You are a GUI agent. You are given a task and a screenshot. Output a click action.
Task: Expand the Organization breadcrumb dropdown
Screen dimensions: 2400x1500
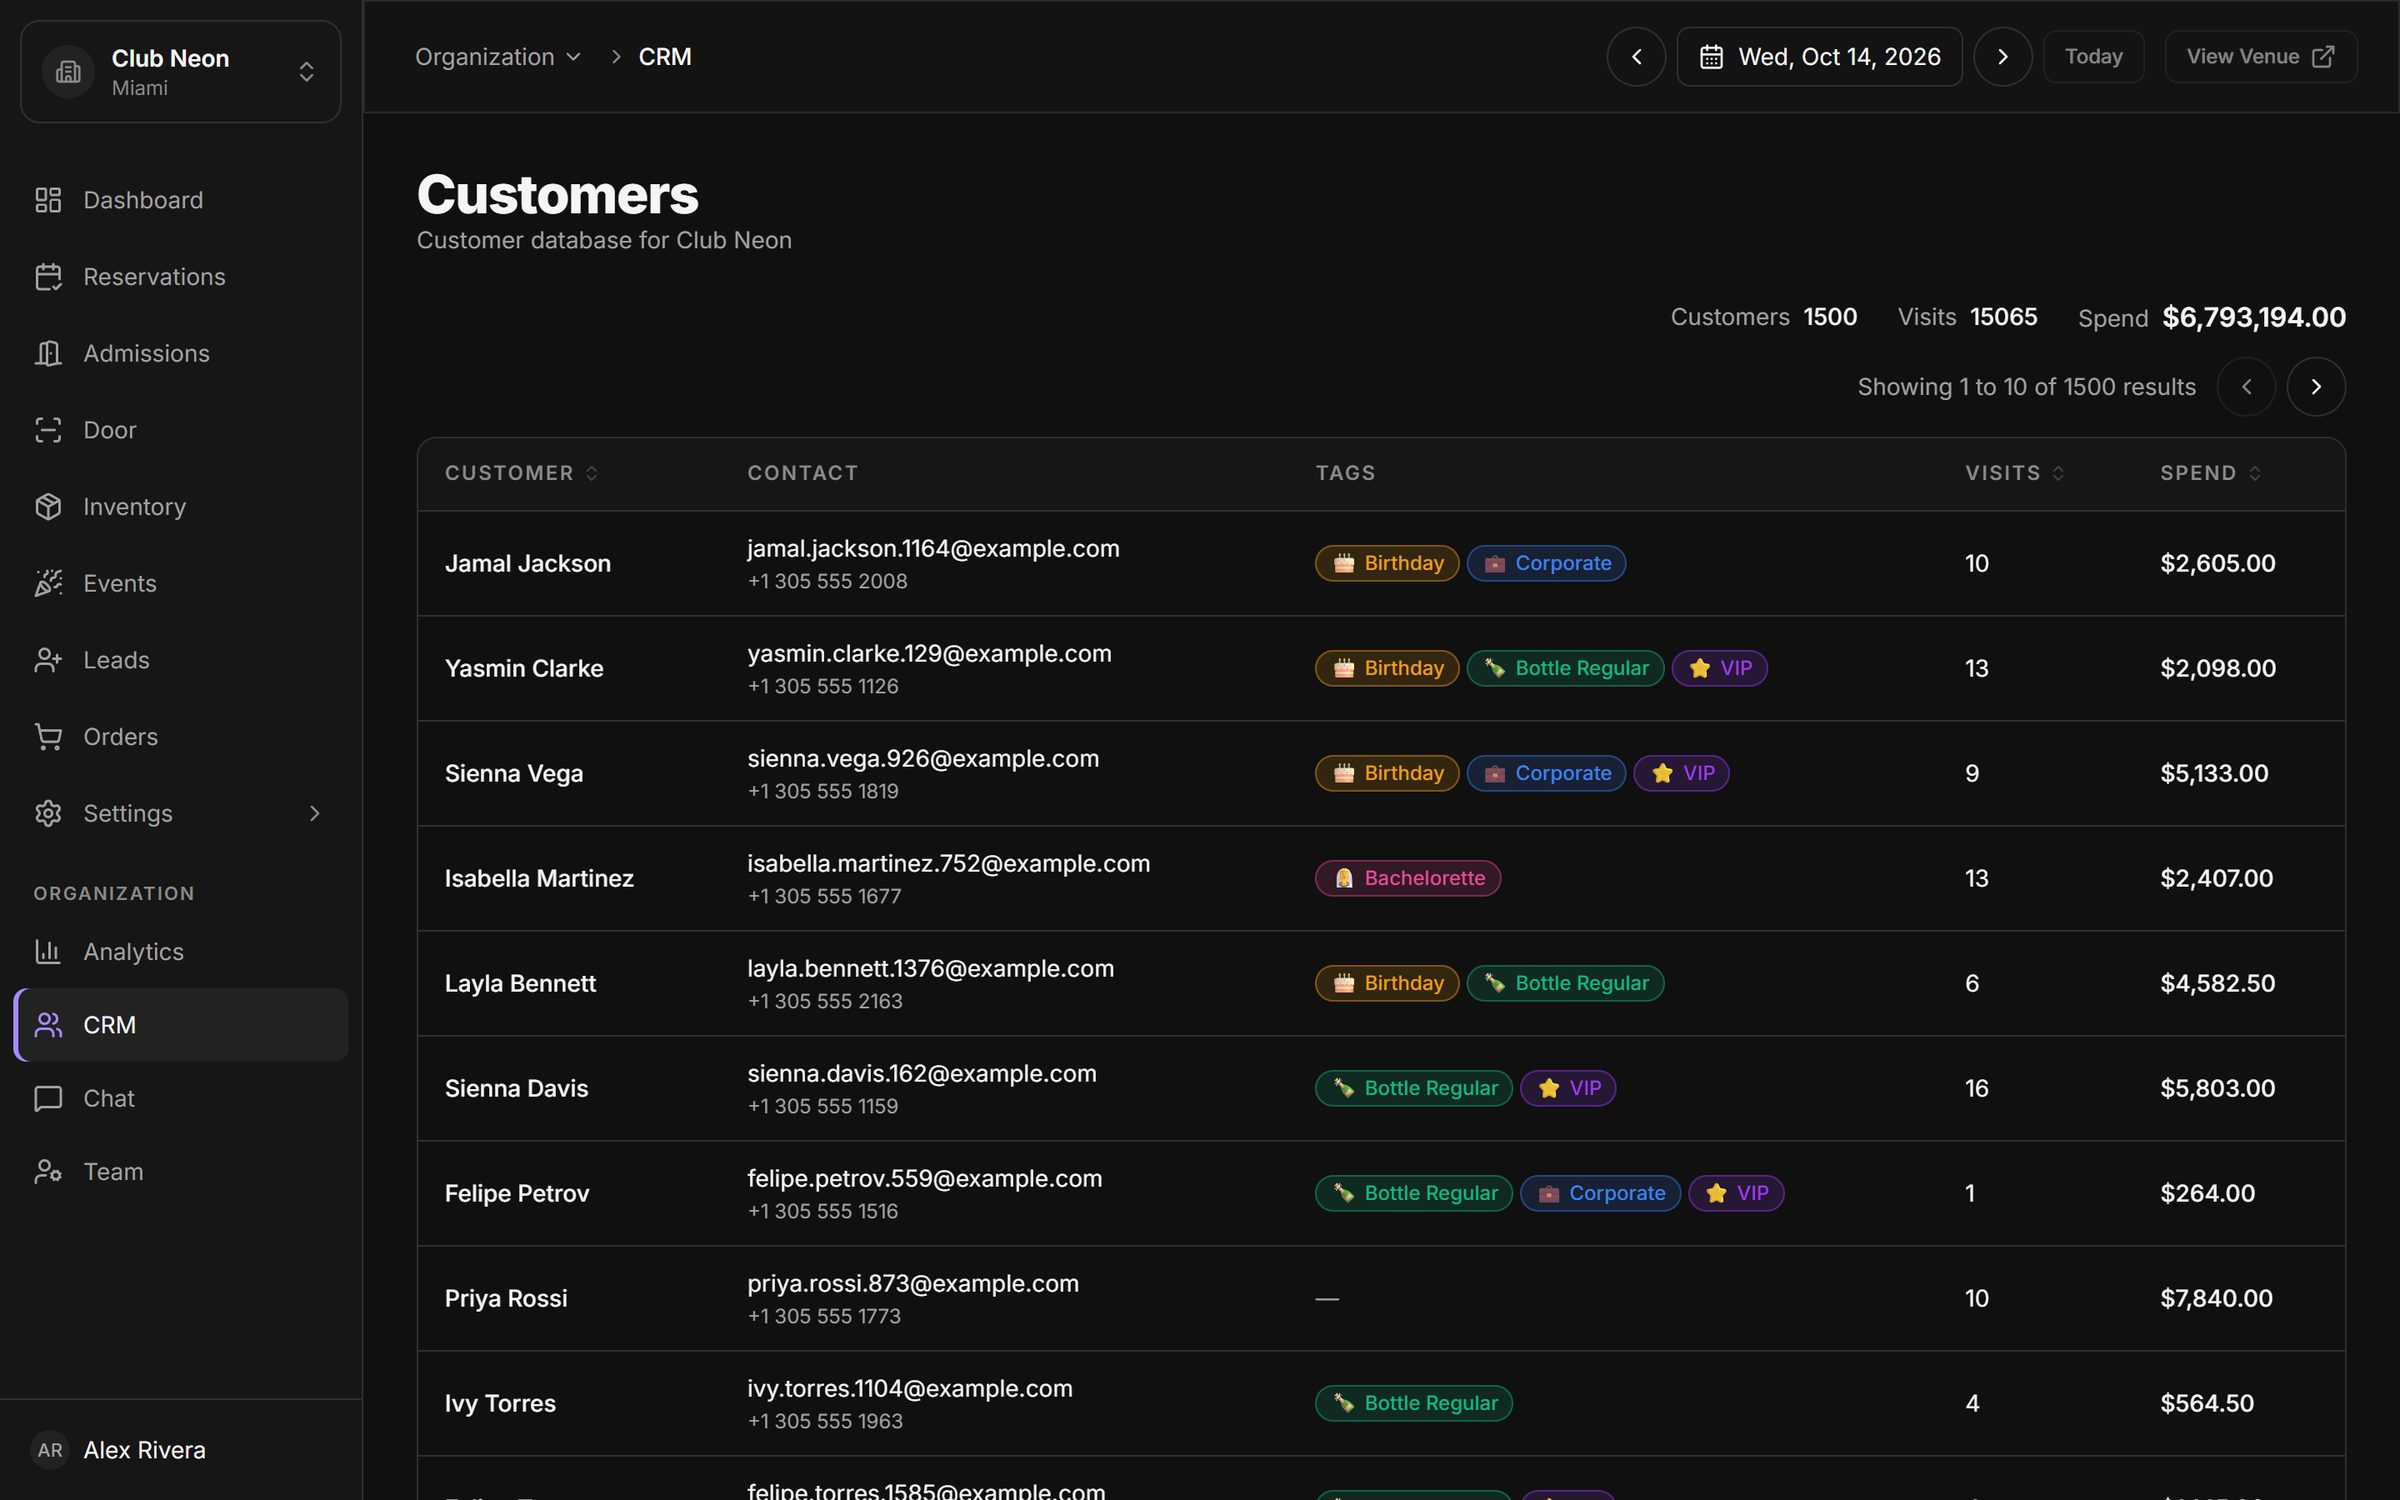[x=497, y=57]
